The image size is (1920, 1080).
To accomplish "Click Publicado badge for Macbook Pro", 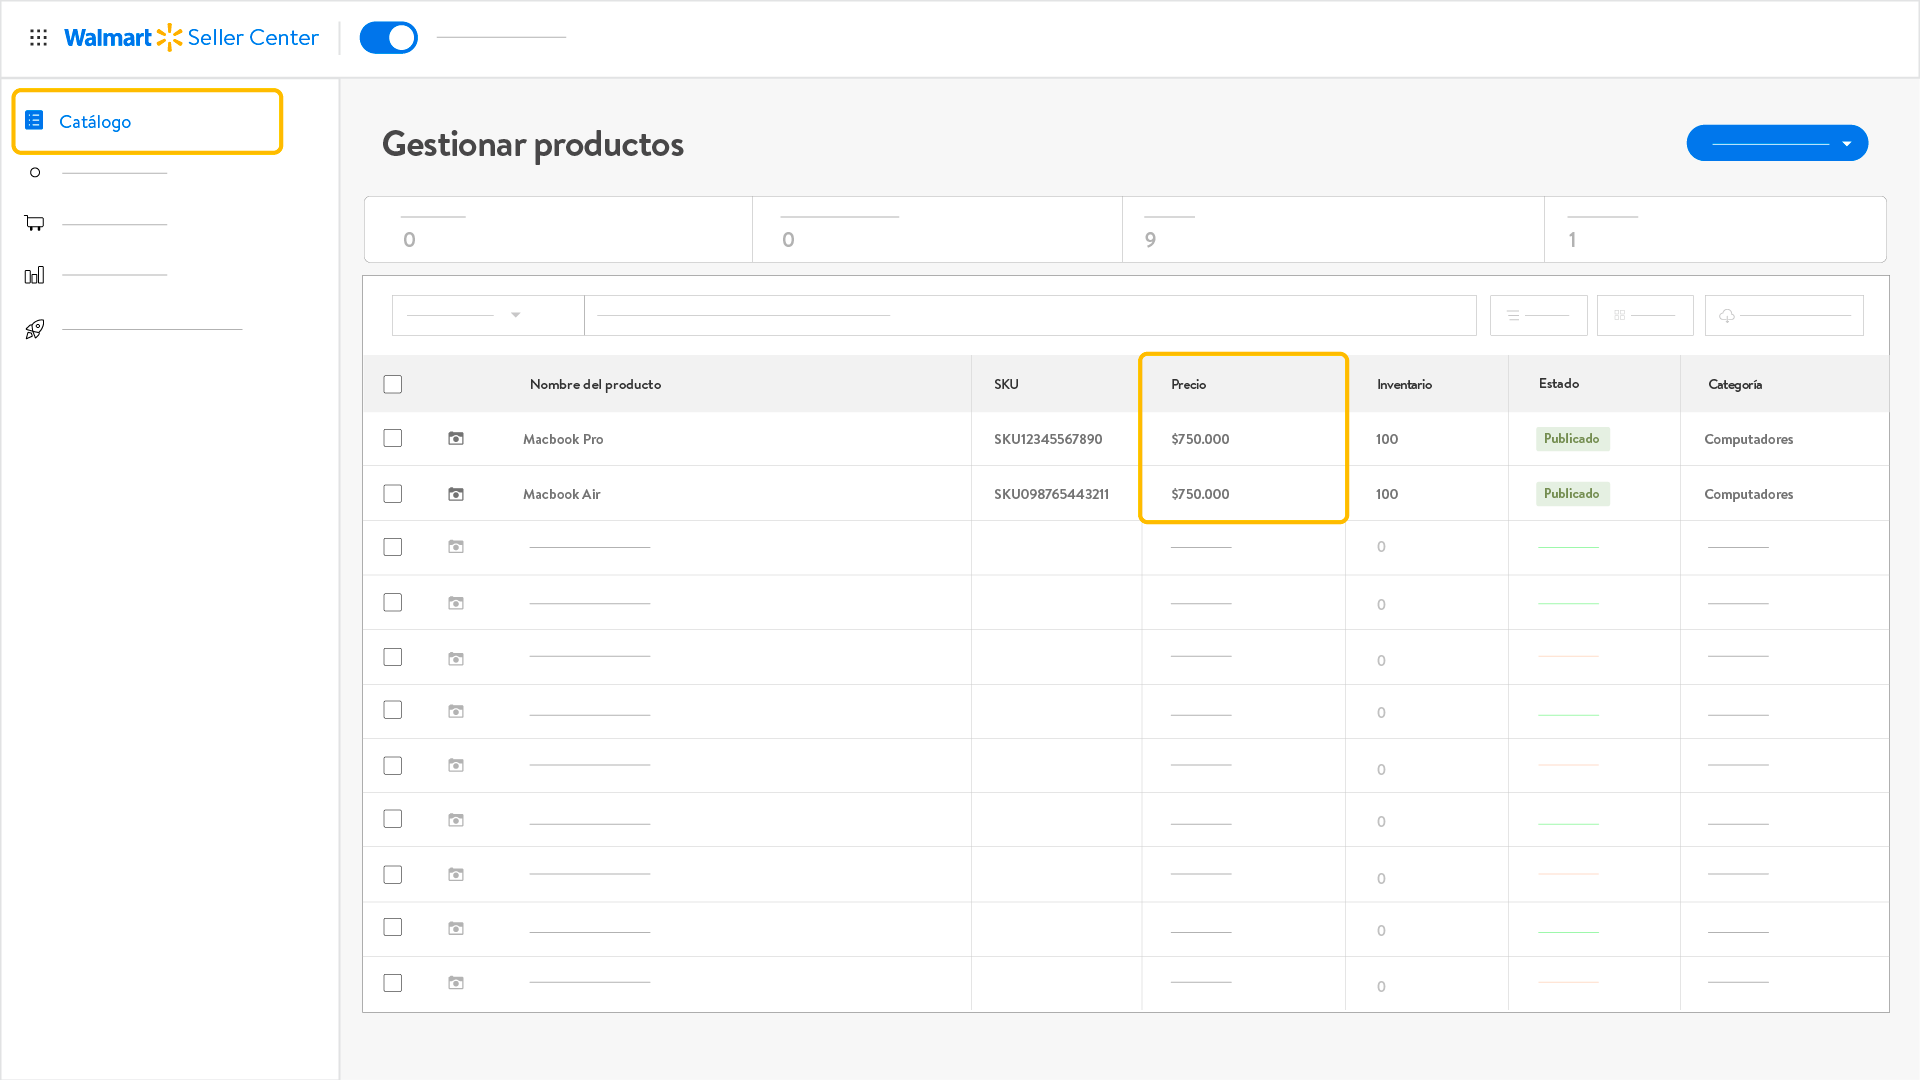I will [x=1572, y=439].
